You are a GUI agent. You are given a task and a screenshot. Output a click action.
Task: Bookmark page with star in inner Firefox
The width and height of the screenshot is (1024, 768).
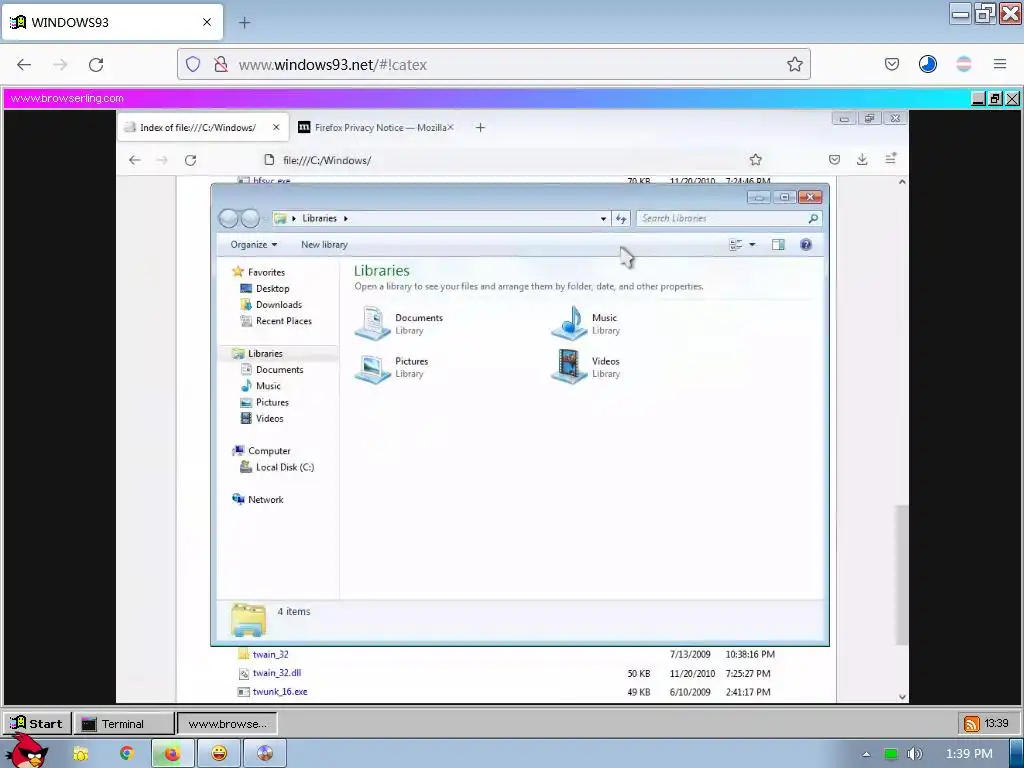756,160
